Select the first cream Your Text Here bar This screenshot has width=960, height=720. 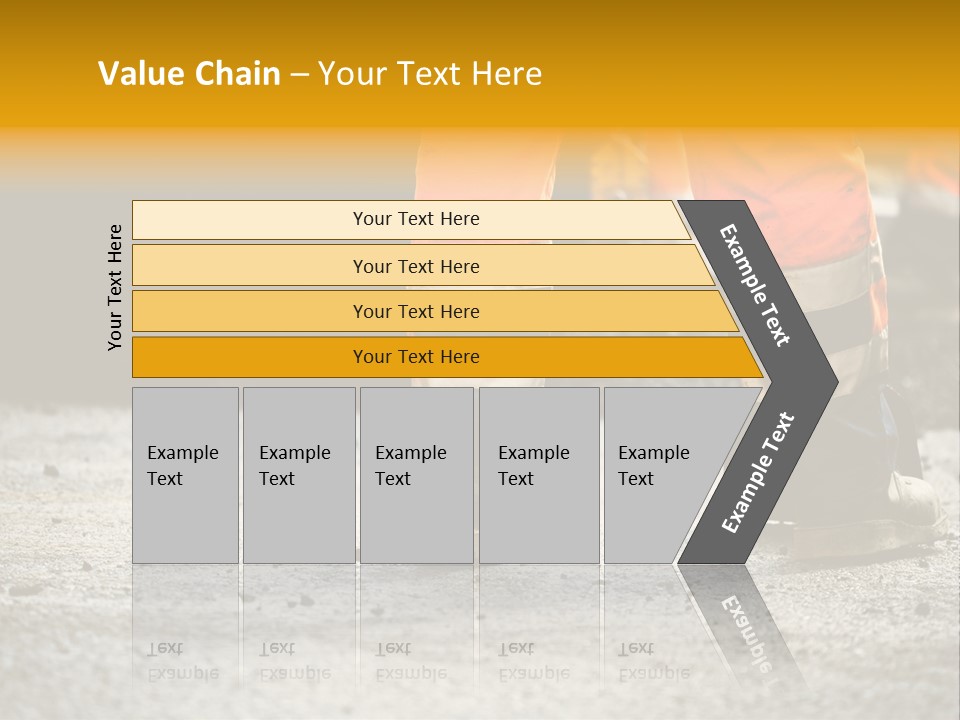point(416,219)
